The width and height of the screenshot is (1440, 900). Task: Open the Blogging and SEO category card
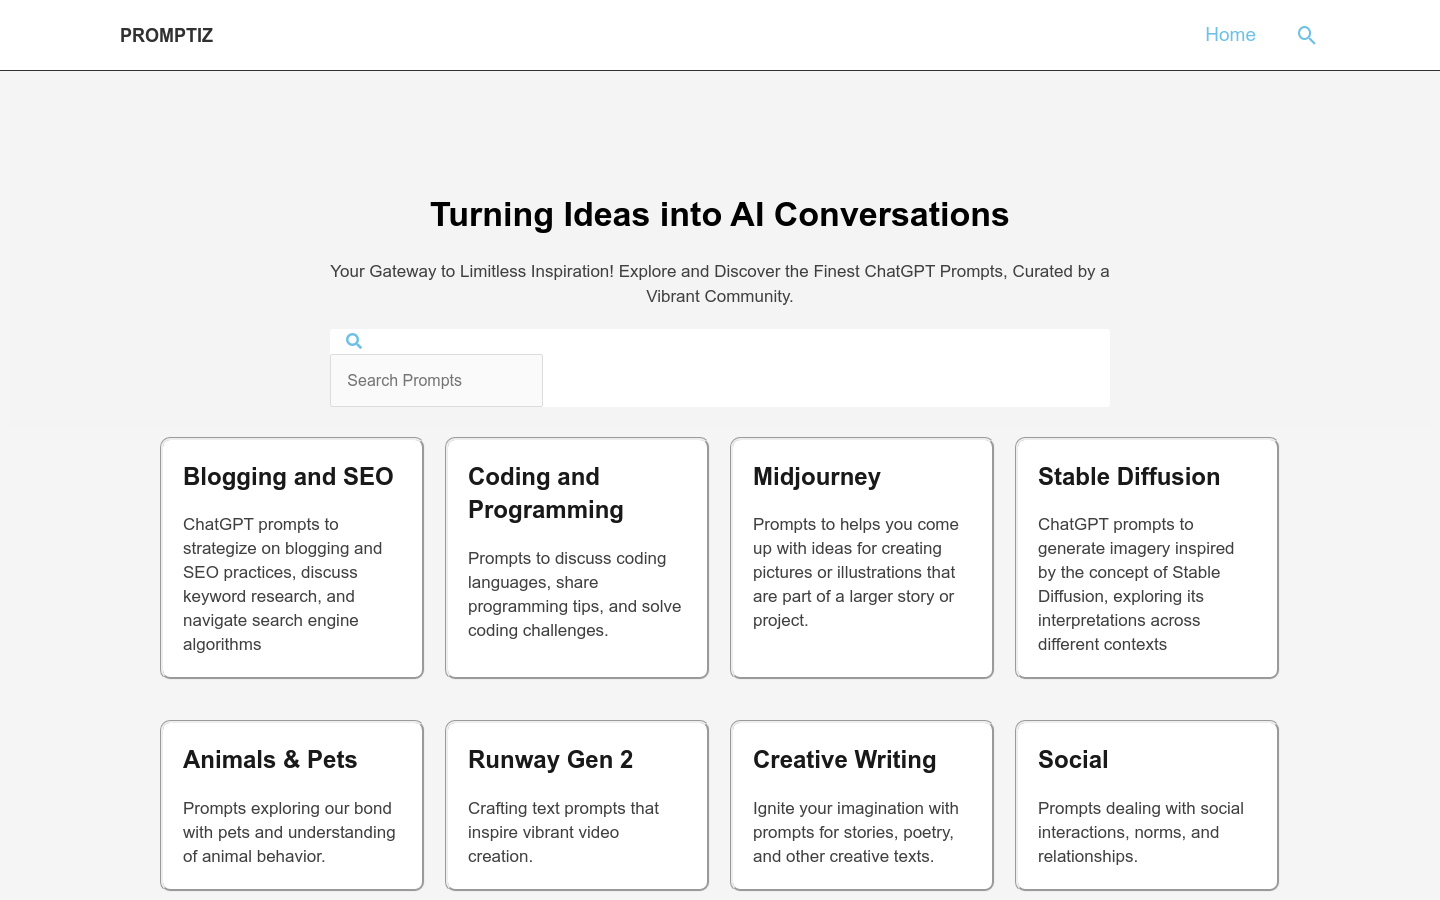coord(292,558)
